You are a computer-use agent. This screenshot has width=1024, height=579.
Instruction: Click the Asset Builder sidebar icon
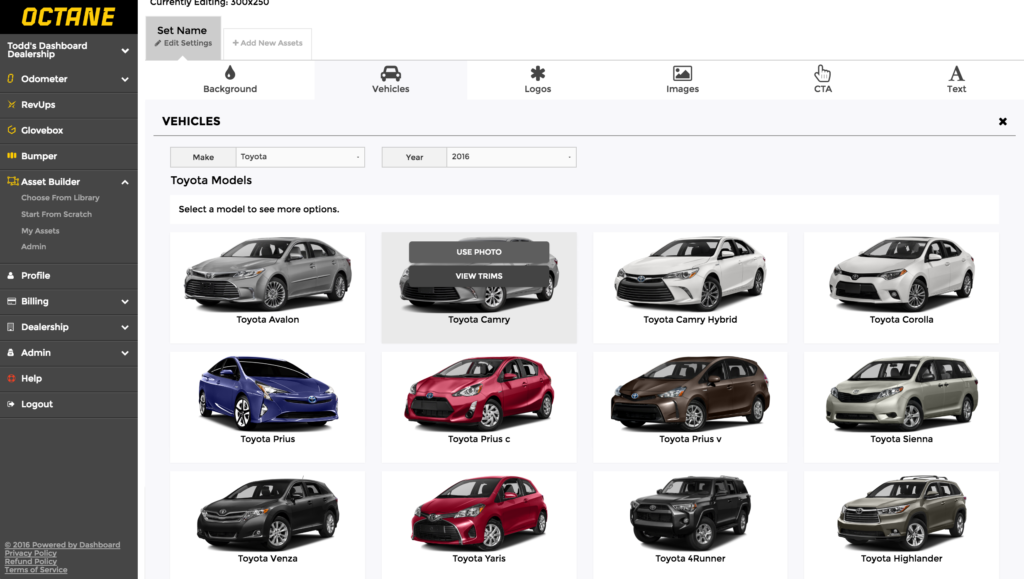12,181
